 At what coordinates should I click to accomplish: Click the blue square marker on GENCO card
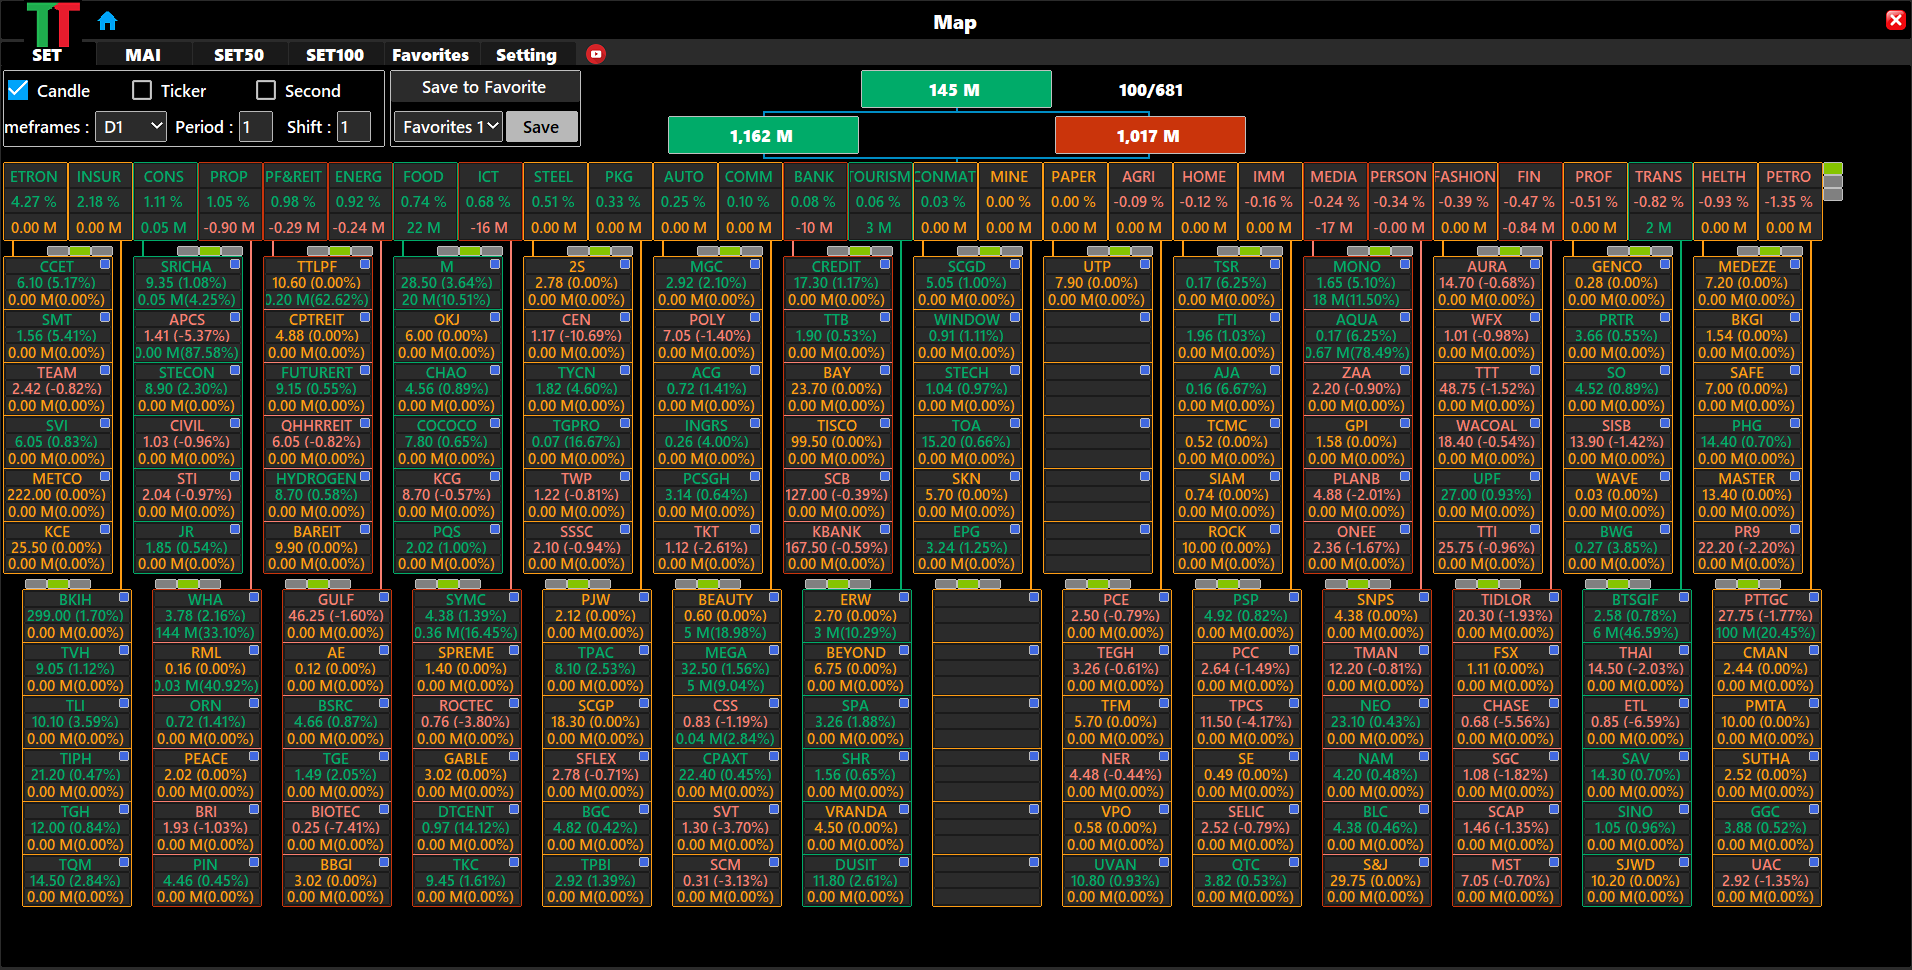[x=1665, y=265]
